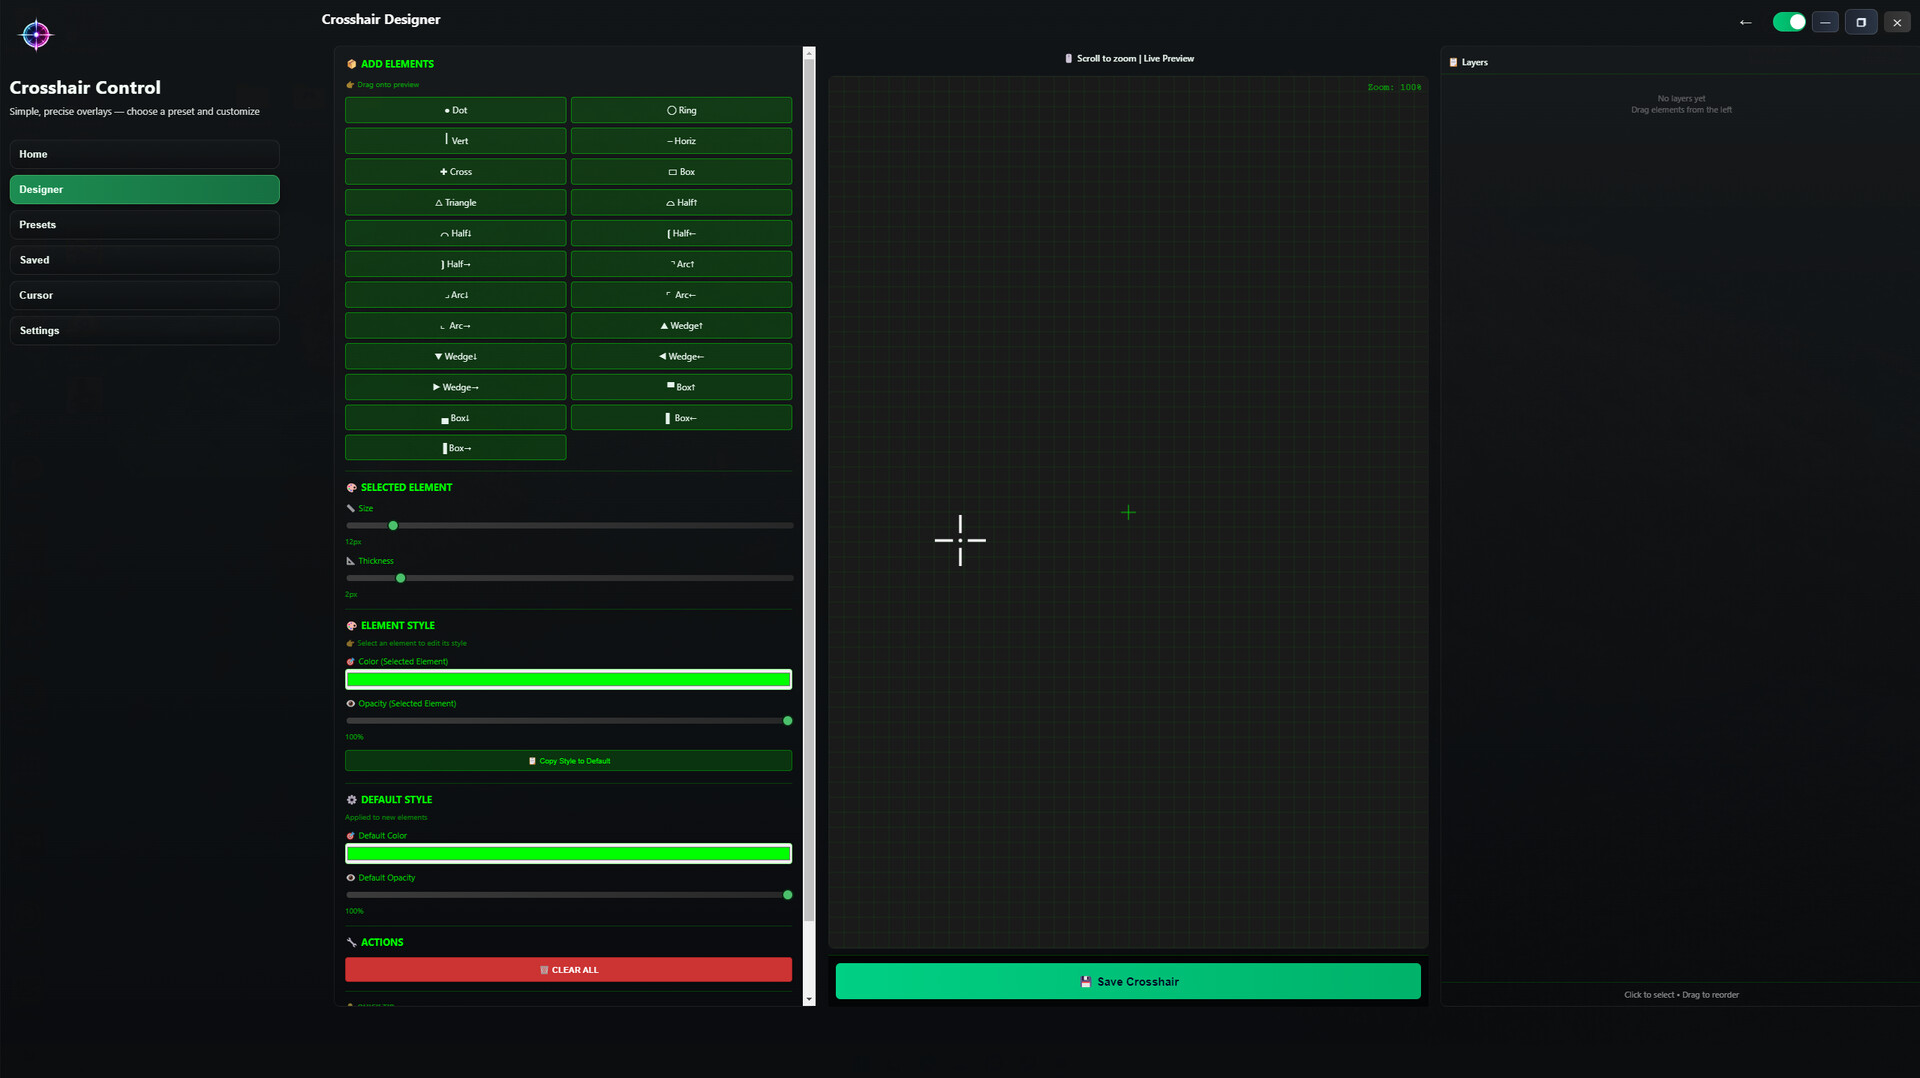Add a Dot element

coord(455,110)
